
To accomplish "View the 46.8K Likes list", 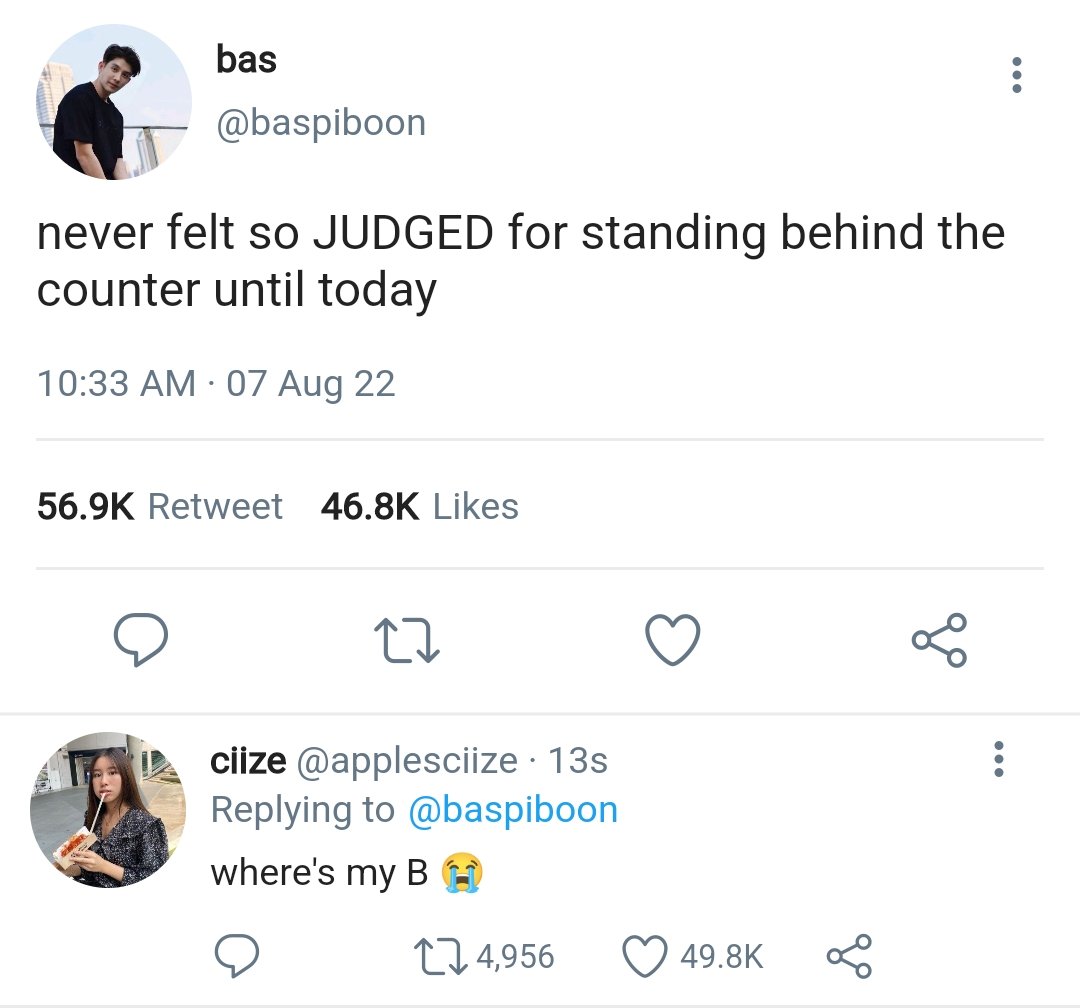I will tap(419, 506).
